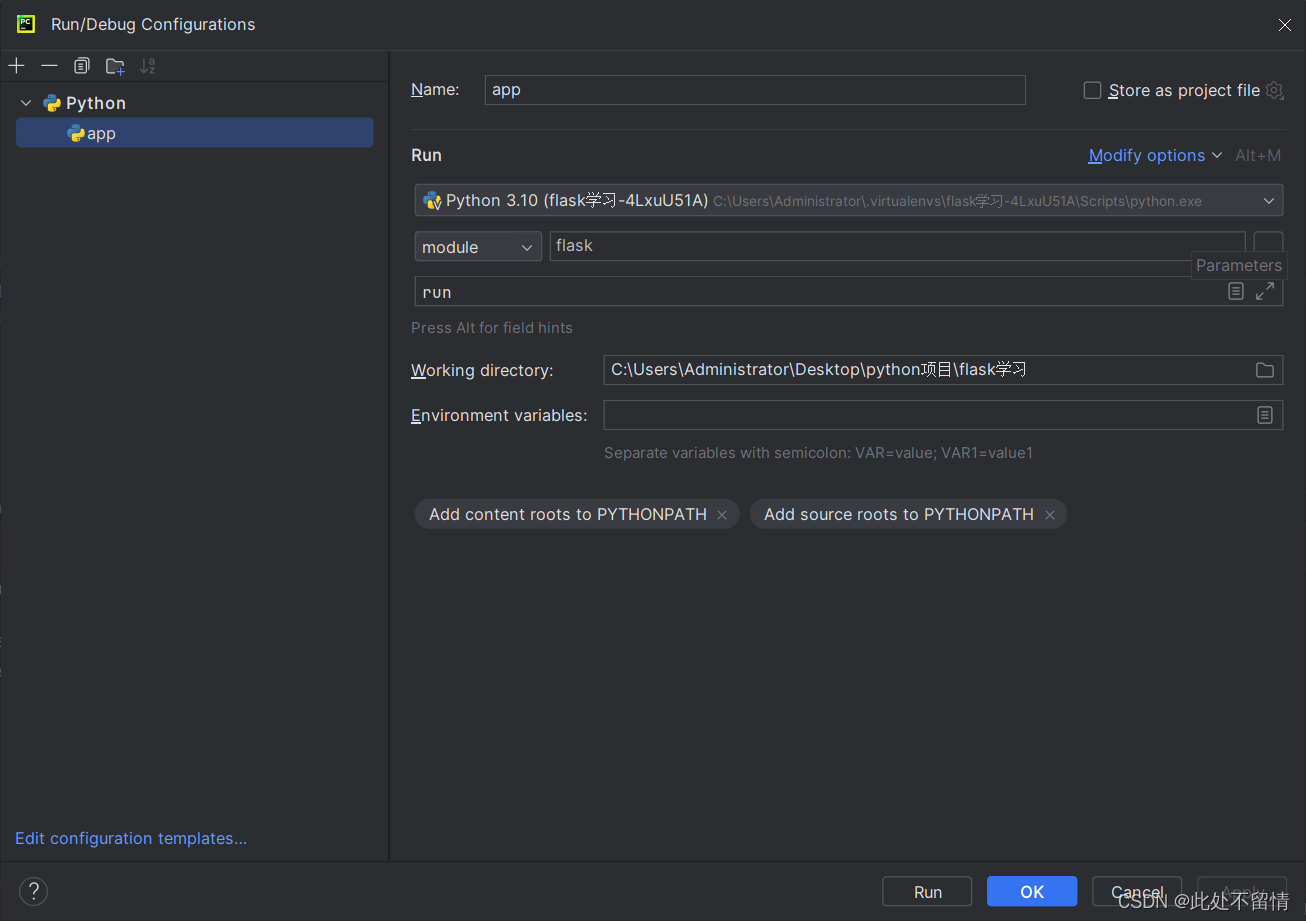Image resolution: width=1306 pixels, height=921 pixels.
Task: Select the Python group node
Action: click(x=96, y=103)
